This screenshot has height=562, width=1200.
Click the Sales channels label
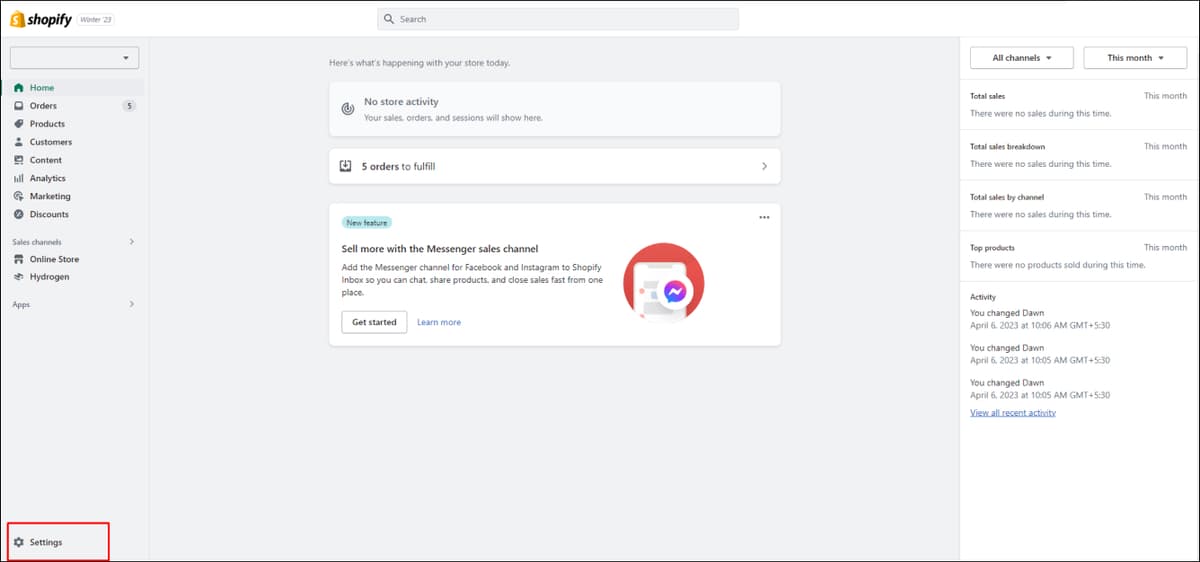(x=37, y=242)
